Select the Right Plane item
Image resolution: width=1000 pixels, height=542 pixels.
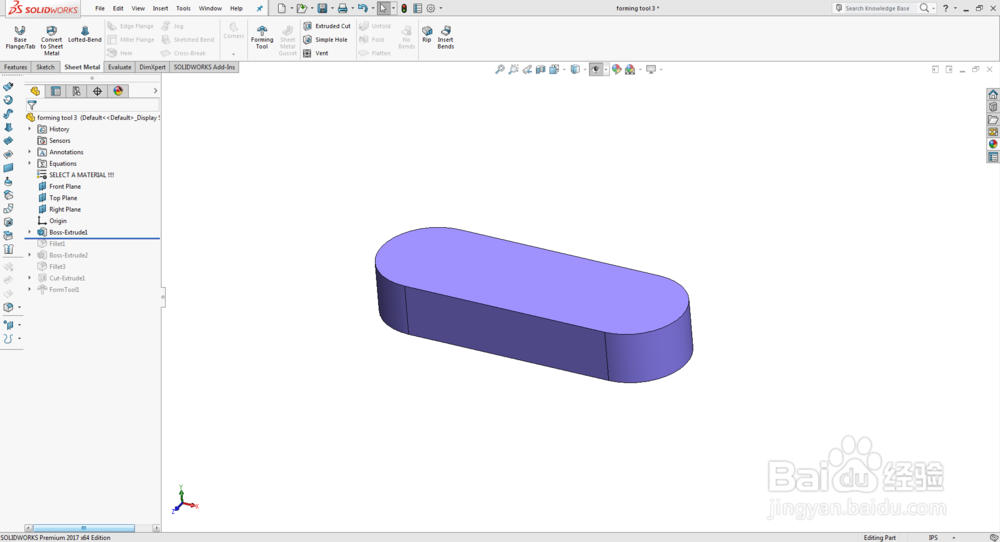pyautogui.click(x=59, y=209)
